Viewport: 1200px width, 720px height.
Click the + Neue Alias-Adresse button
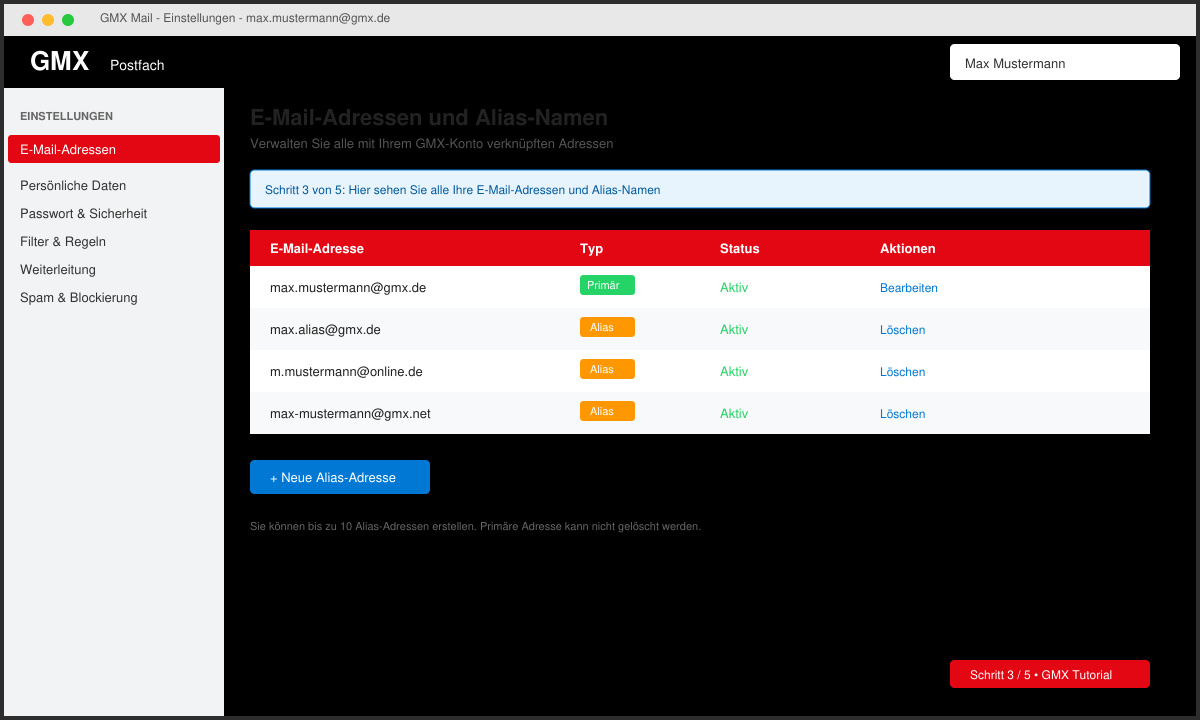click(340, 477)
